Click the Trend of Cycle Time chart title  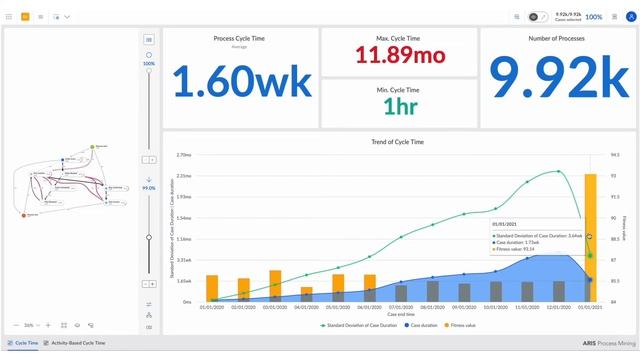pos(398,142)
